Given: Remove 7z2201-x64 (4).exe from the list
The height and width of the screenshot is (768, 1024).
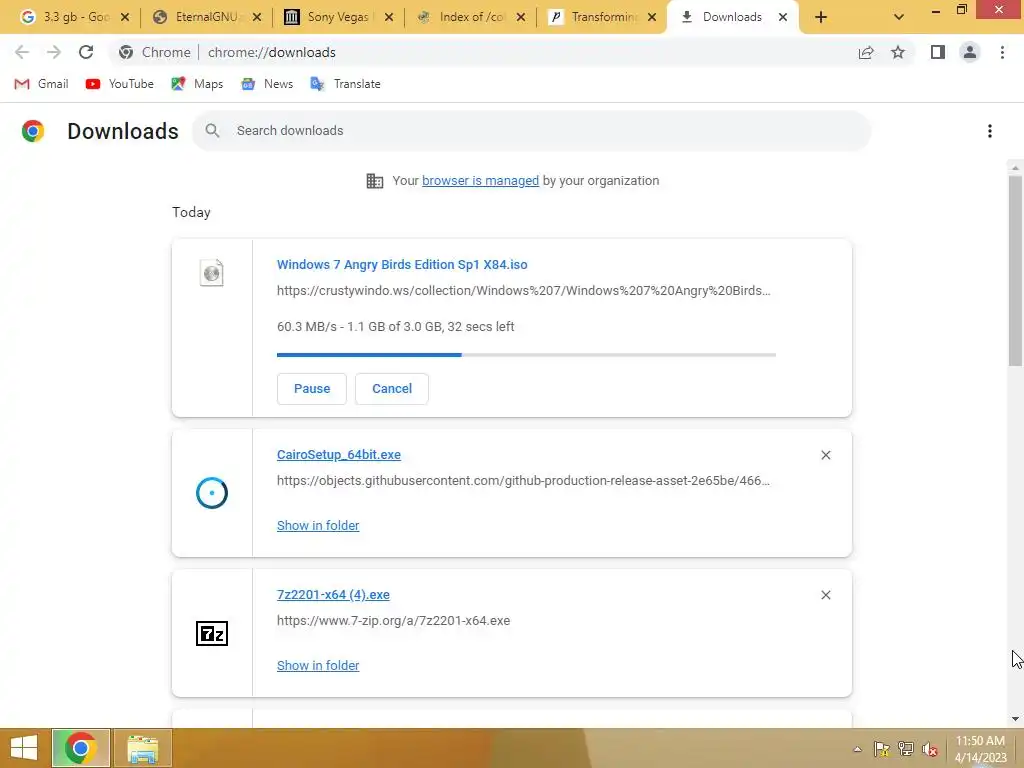Looking at the screenshot, I should tap(825, 595).
